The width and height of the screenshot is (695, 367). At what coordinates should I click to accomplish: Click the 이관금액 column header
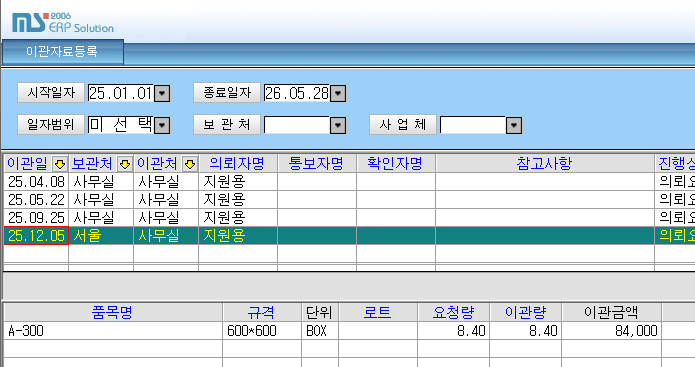coord(612,312)
